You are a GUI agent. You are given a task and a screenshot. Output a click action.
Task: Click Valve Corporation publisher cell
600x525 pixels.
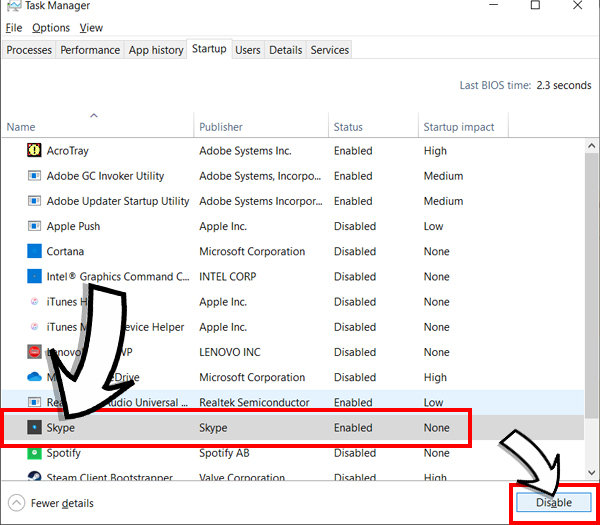[x=242, y=476]
